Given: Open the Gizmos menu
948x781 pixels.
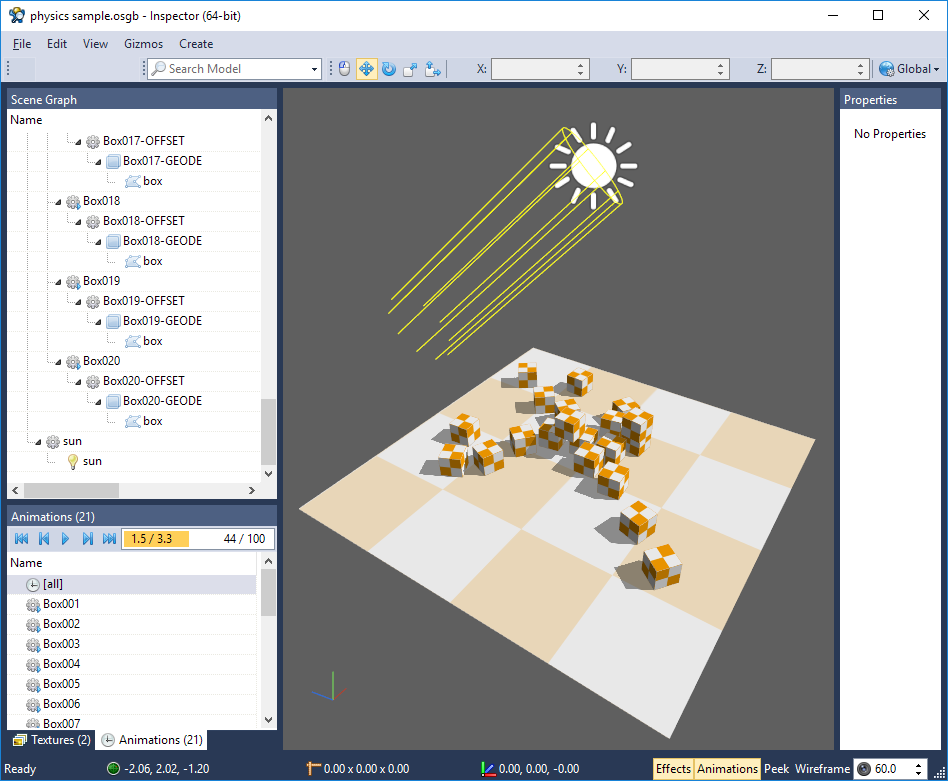Looking at the screenshot, I should 143,44.
